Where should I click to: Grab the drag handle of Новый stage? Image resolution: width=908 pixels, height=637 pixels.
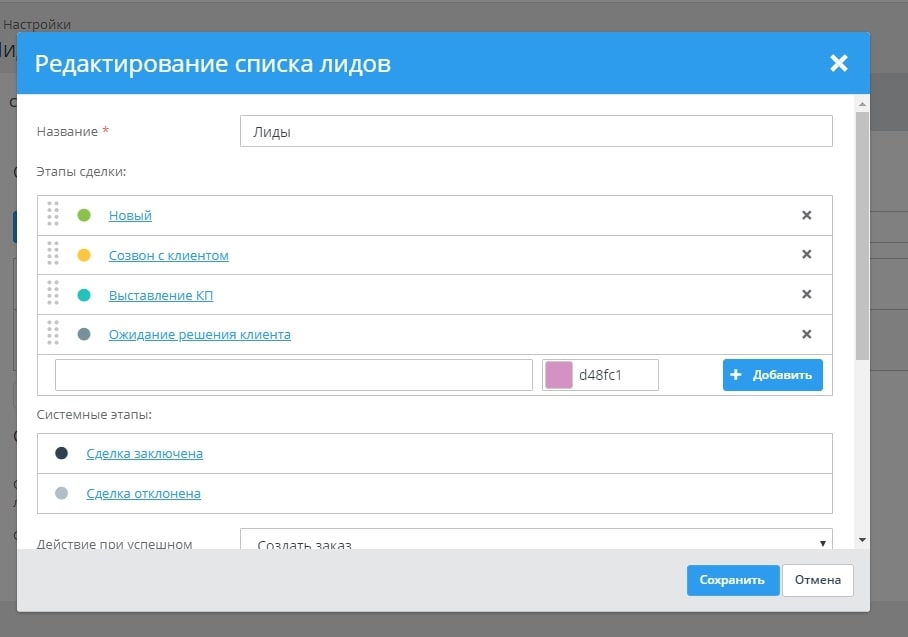53,214
